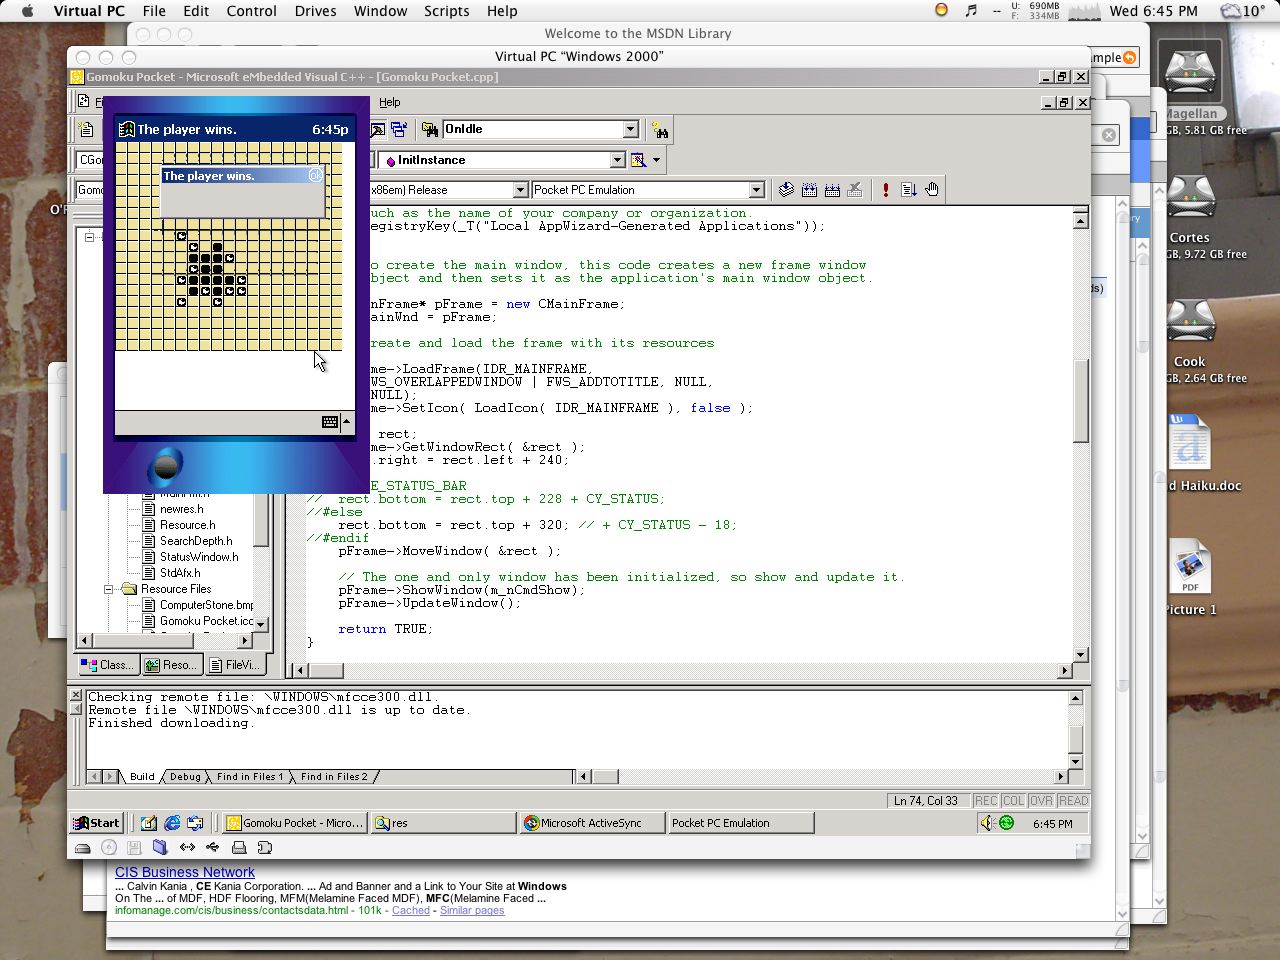The height and width of the screenshot is (960, 1280).
Task: Click the Cached link in search result
Action: (411, 910)
